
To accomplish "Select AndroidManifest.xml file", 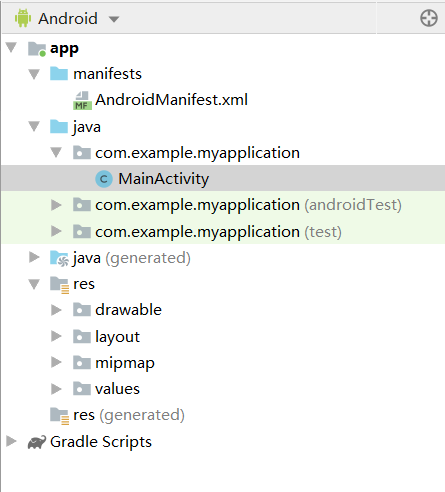I will [x=171, y=100].
